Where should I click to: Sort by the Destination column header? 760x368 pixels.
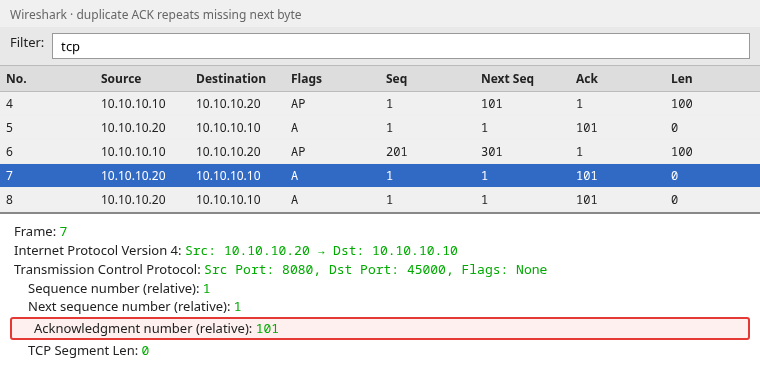coord(231,79)
